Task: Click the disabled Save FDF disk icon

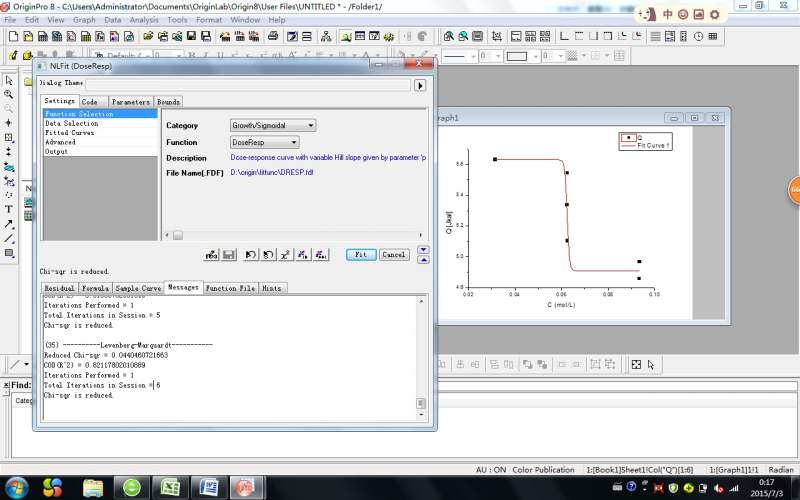Action: pos(229,255)
